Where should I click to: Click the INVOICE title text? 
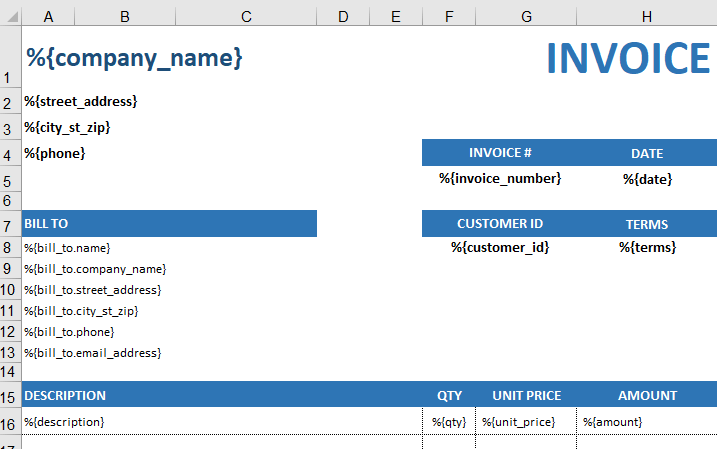click(x=628, y=58)
